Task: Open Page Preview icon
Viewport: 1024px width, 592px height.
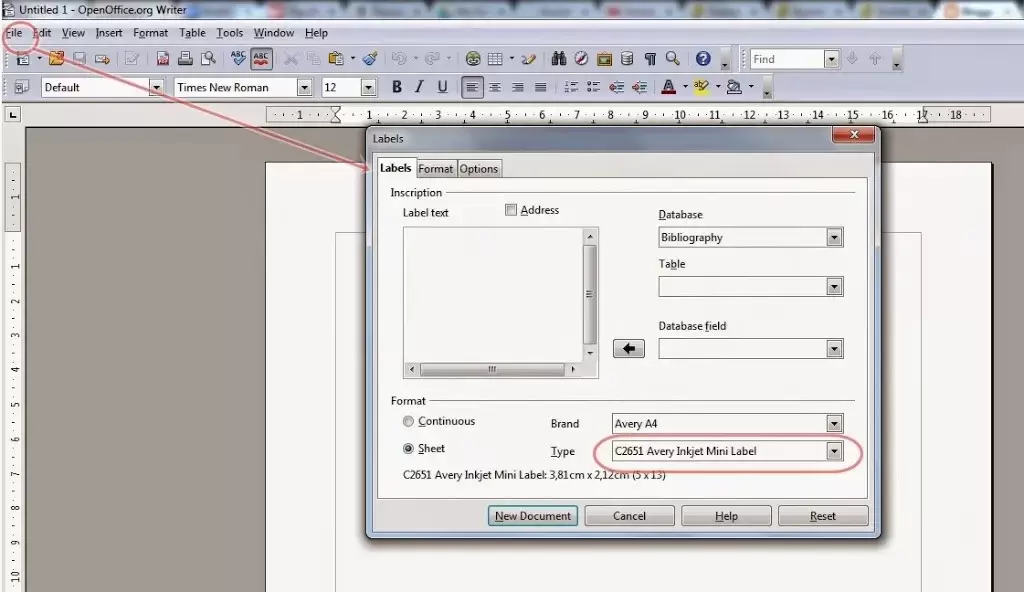Action: pyautogui.click(x=208, y=59)
